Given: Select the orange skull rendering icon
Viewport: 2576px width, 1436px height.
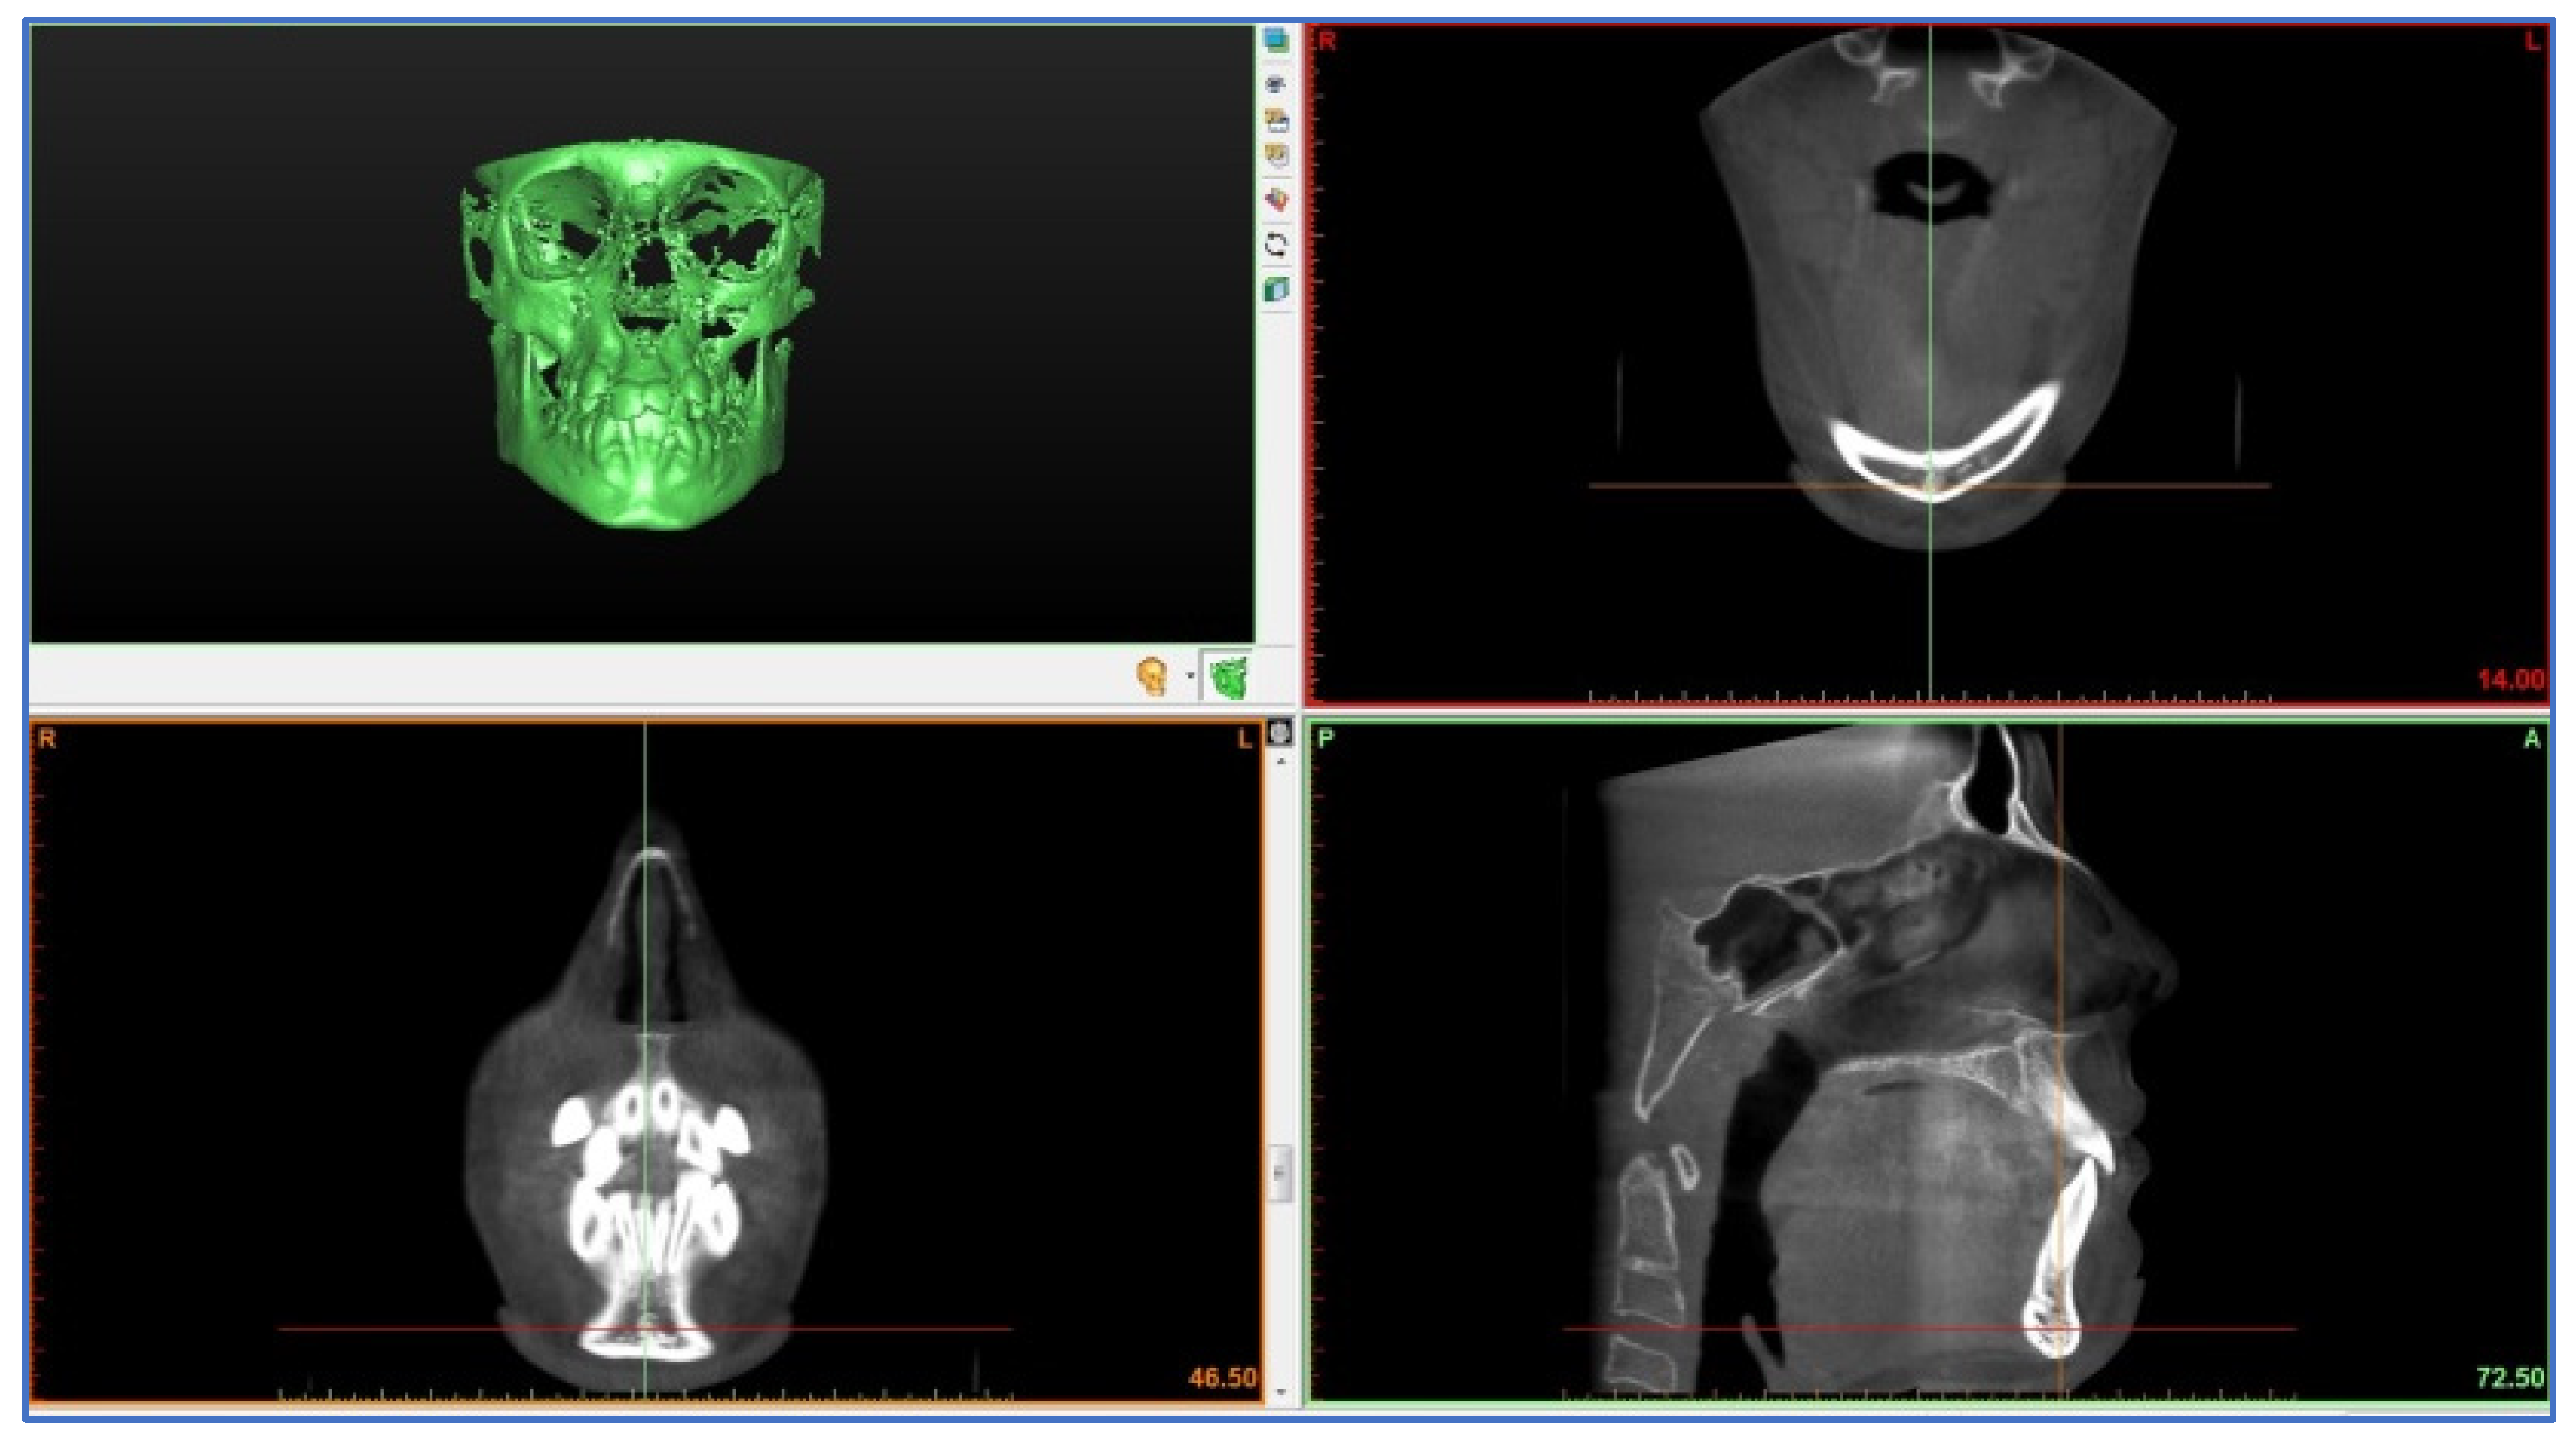Looking at the screenshot, I should tap(1152, 677).
